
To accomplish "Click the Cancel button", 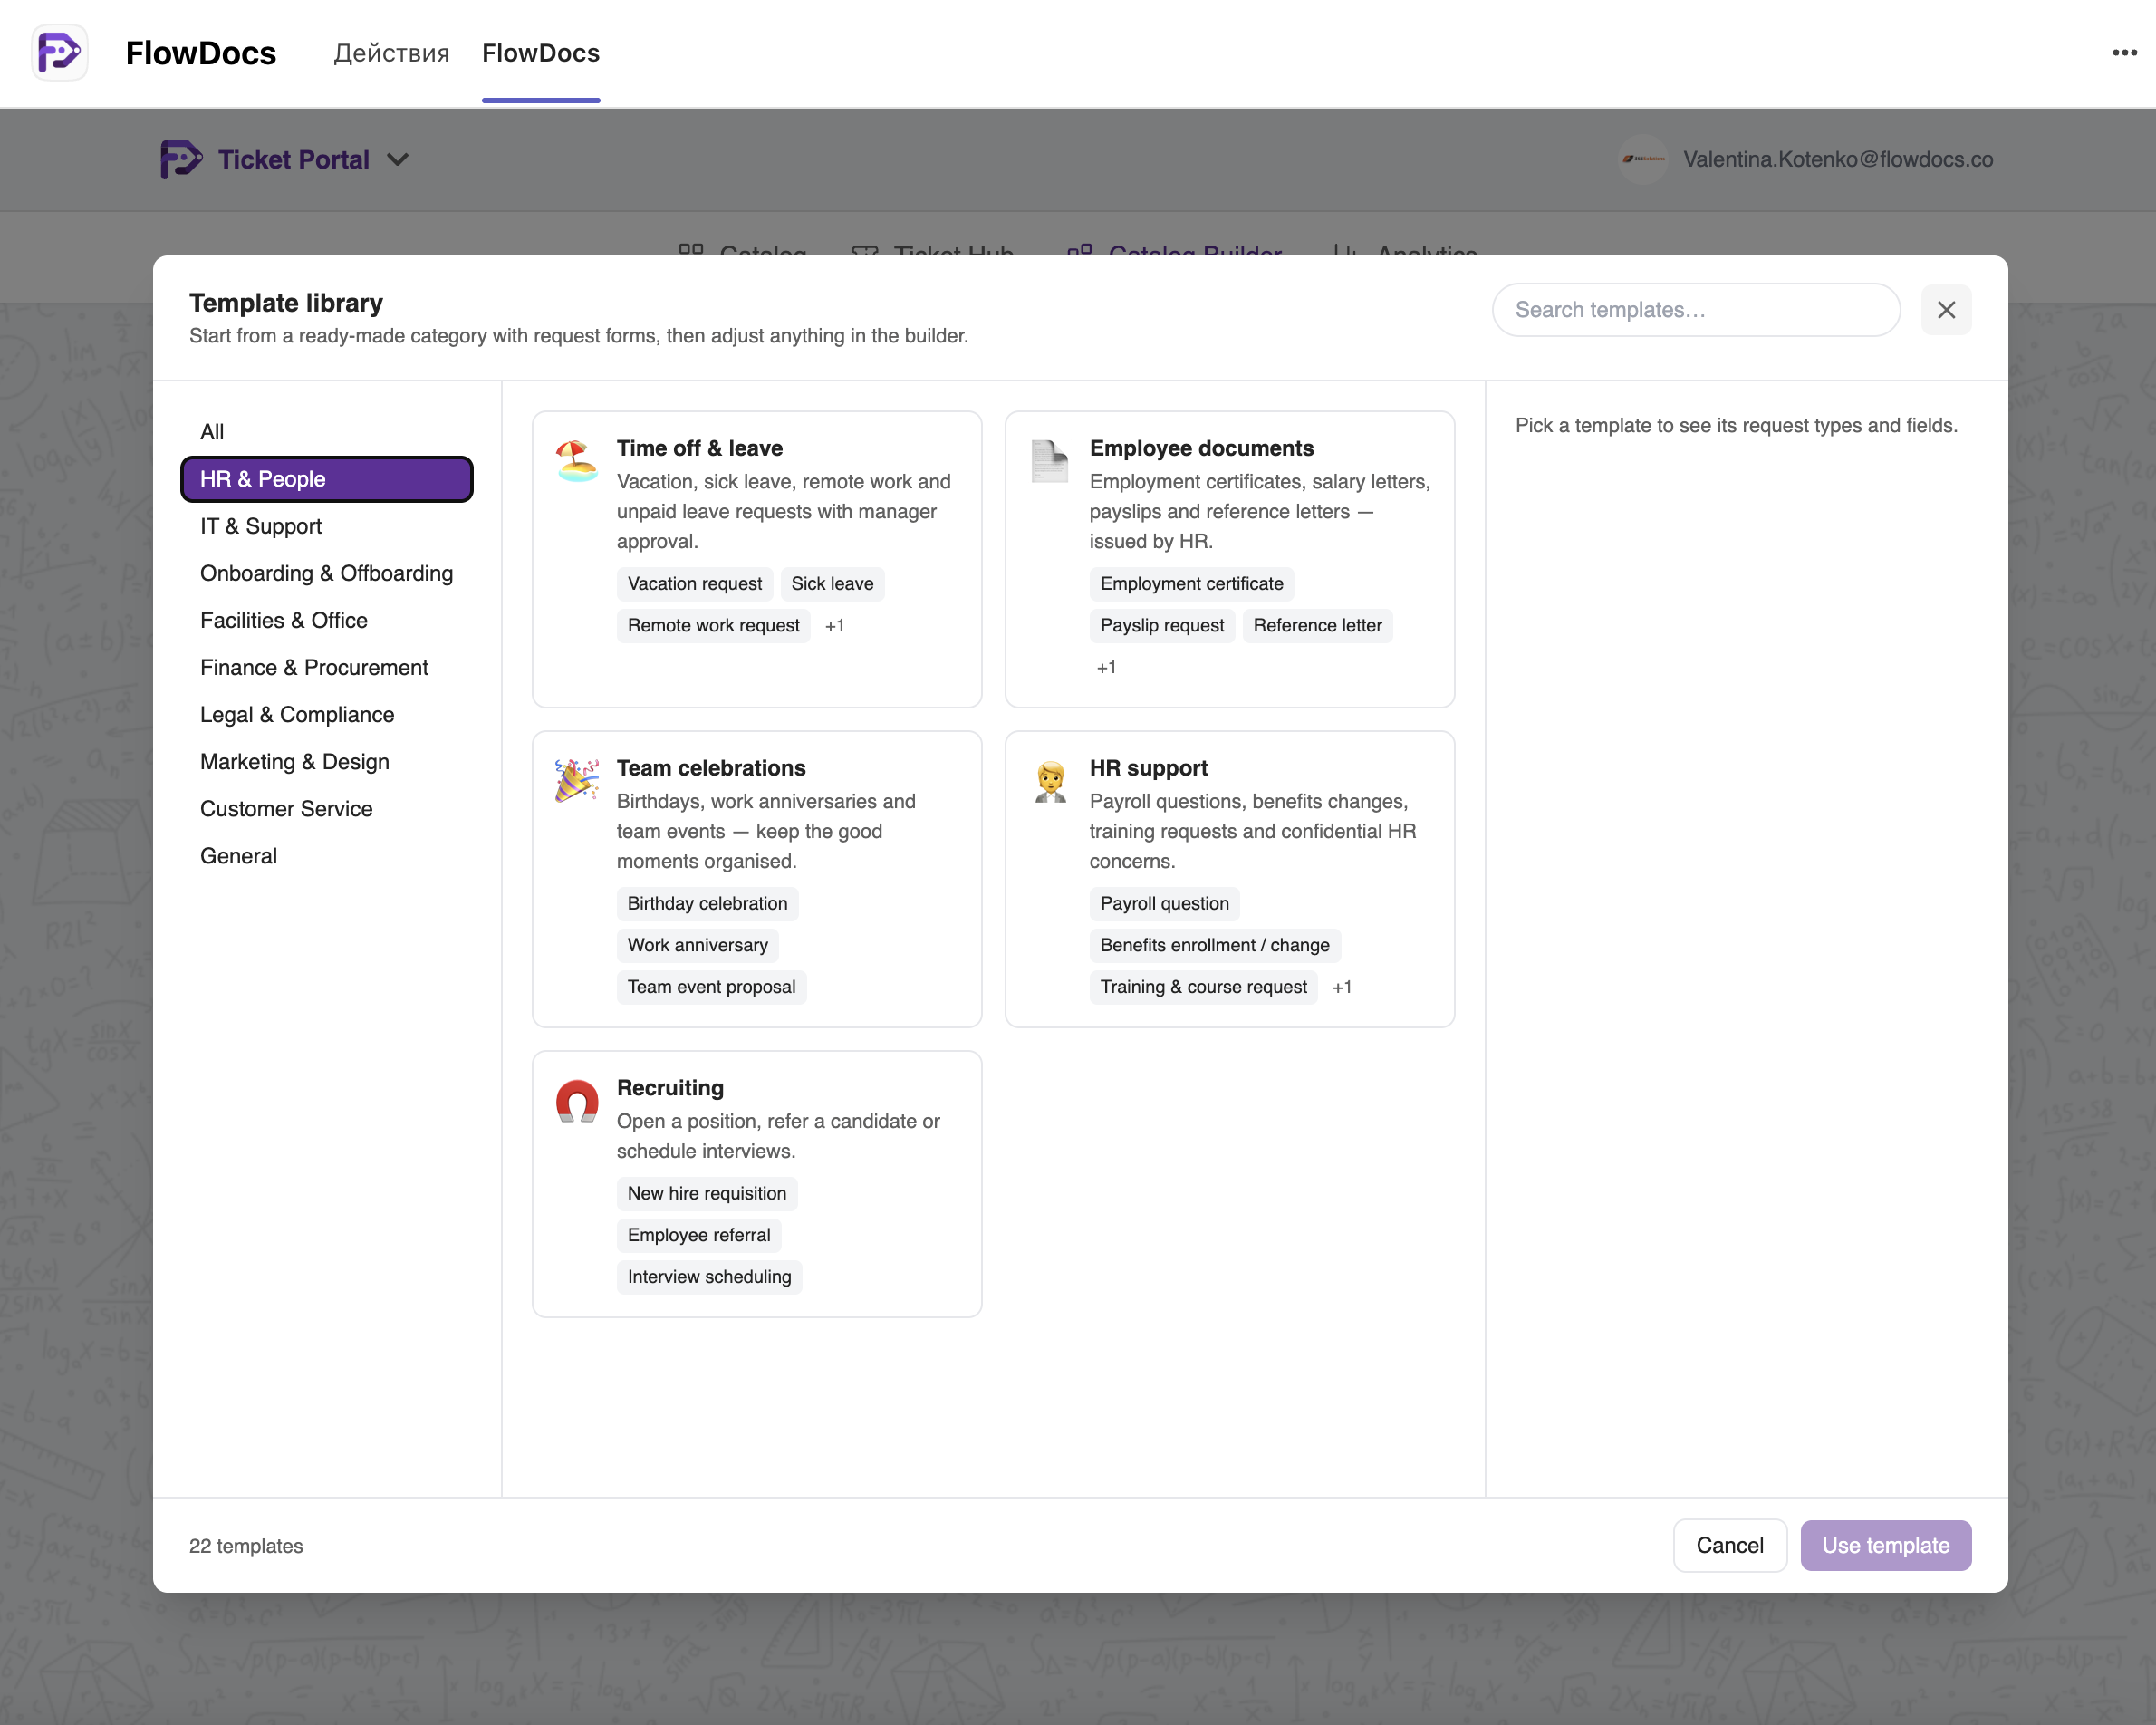I will 1729,1546.
